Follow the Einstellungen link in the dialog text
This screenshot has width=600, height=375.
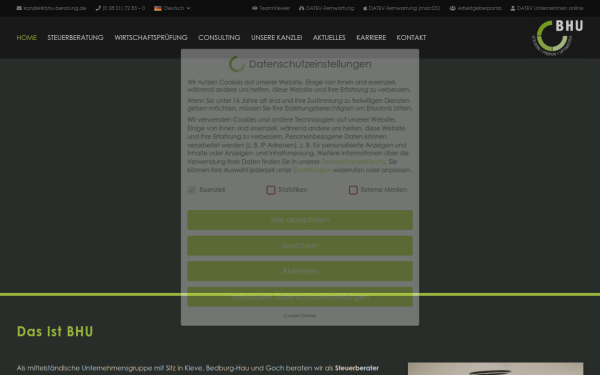point(312,170)
